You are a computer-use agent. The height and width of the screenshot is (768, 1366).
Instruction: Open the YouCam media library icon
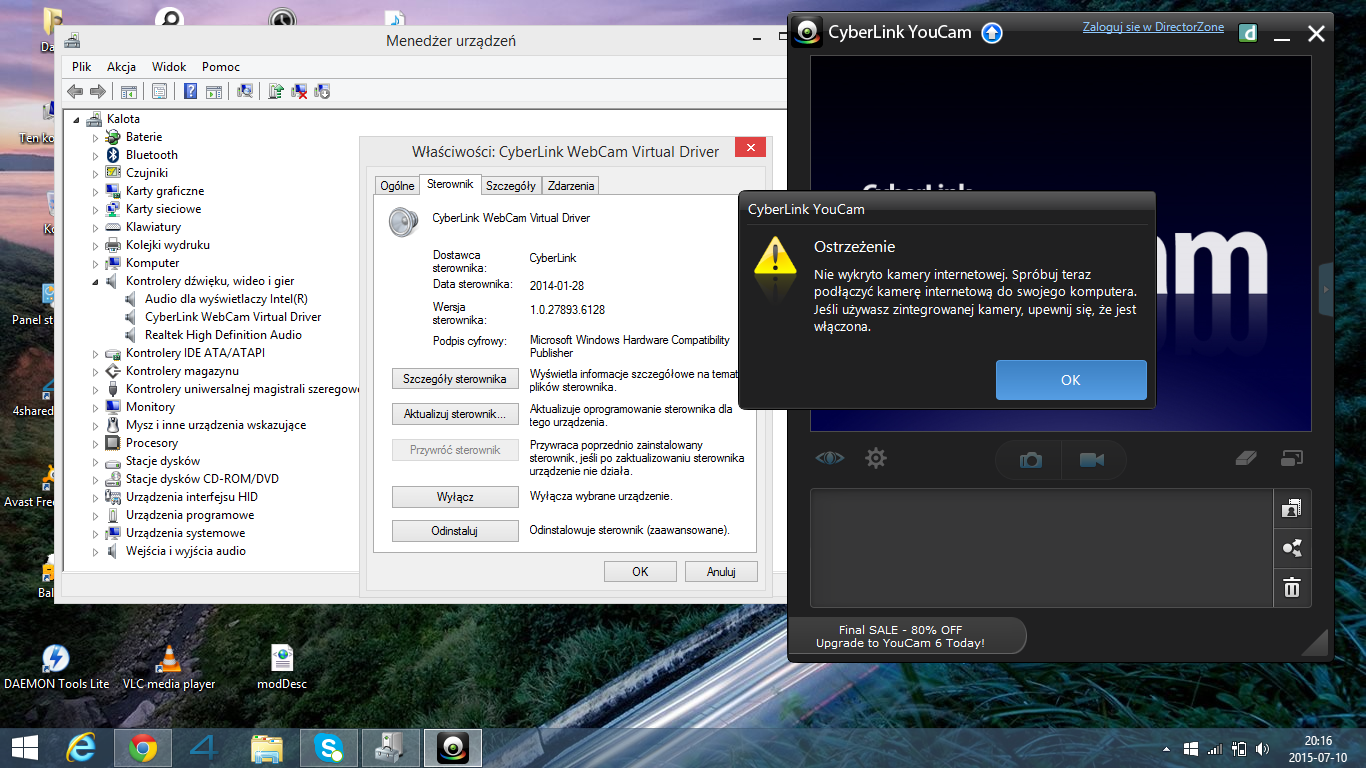[x=1292, y=508]
